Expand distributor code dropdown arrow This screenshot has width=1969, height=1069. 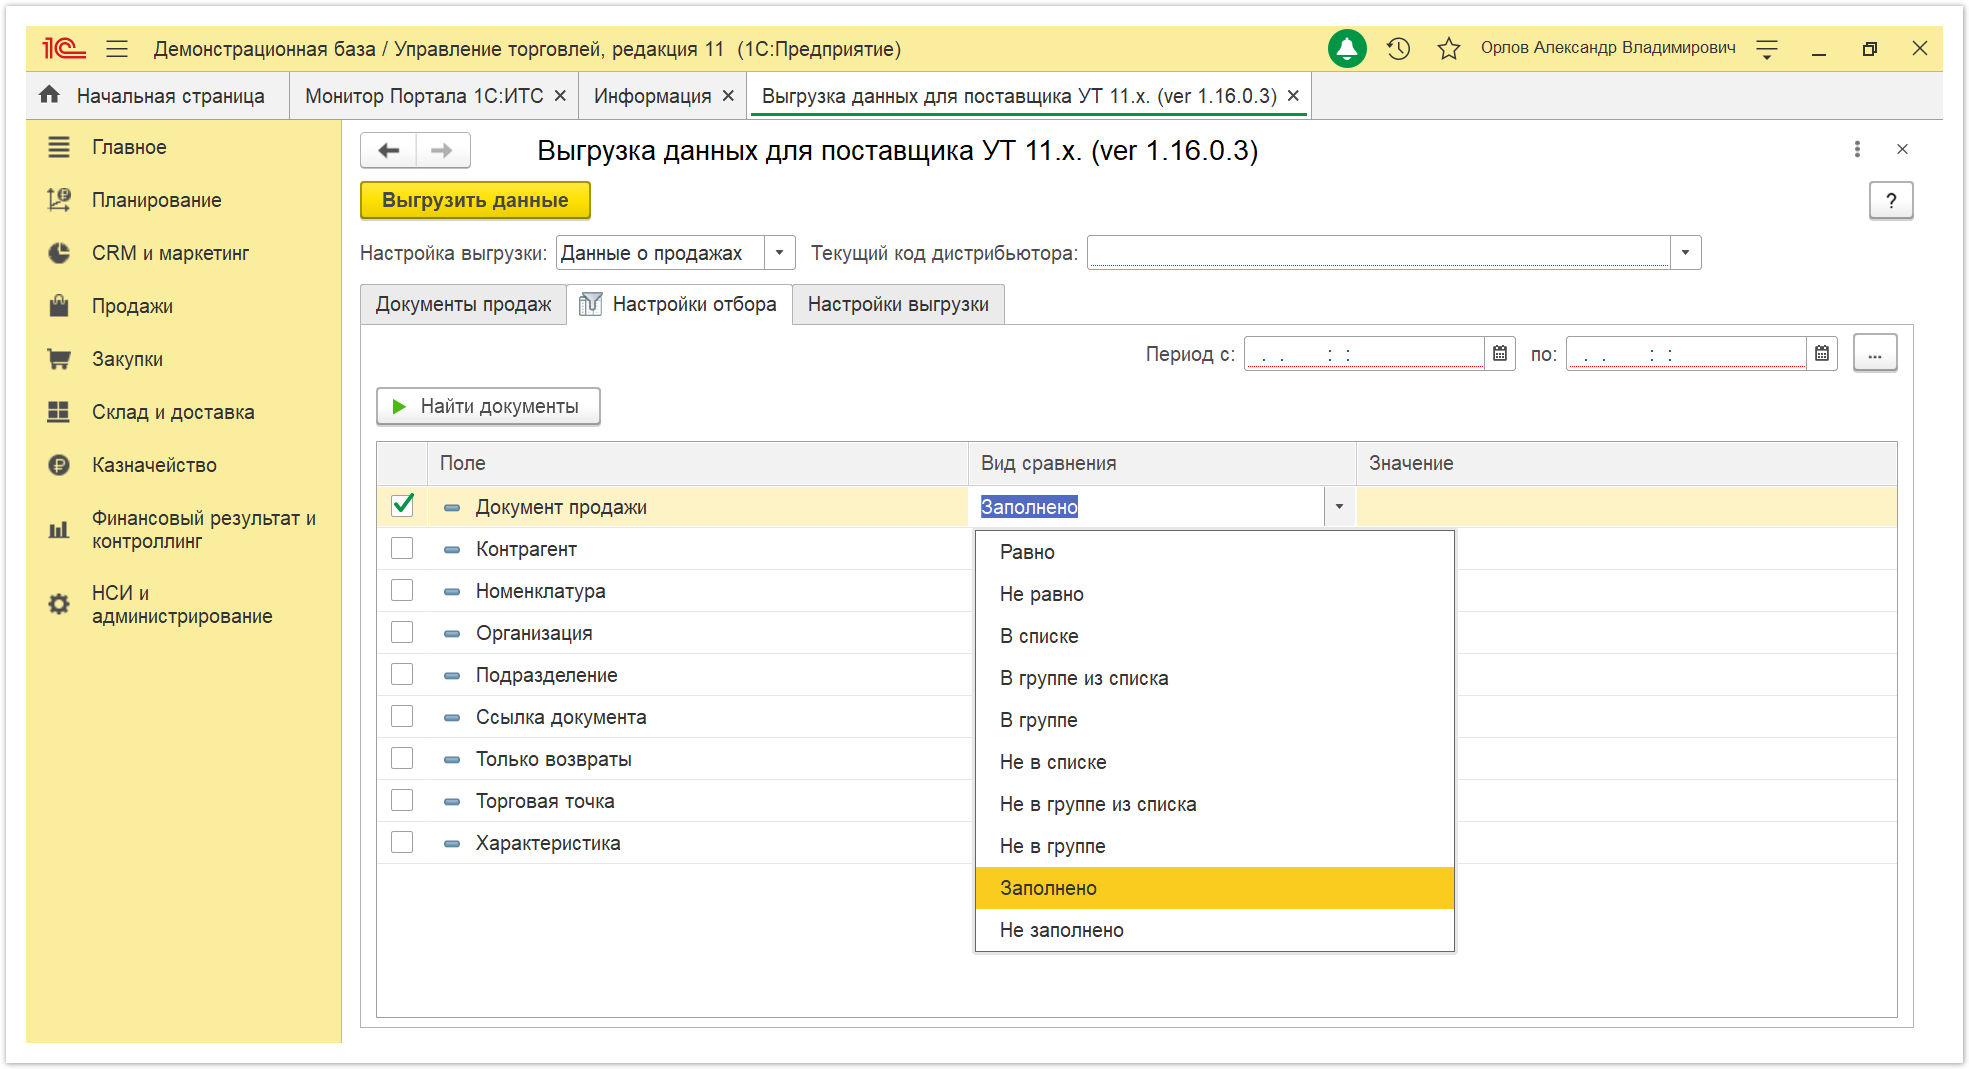click(x=1685, y=253)
